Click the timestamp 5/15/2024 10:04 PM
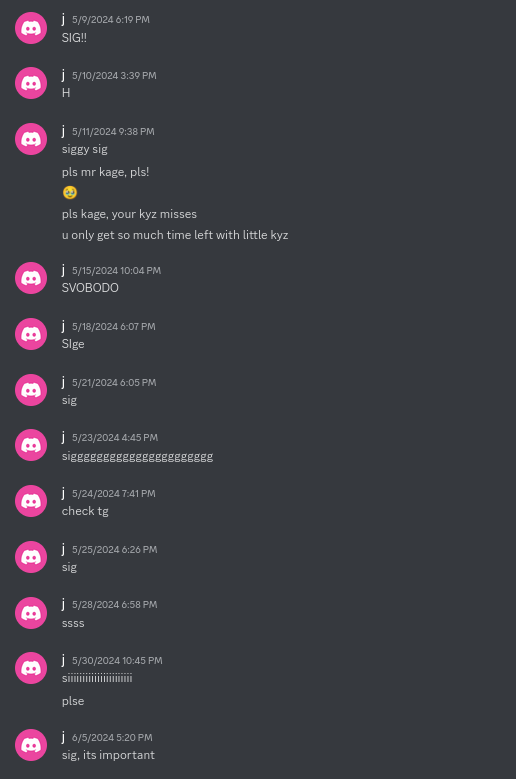The height and width of the screenshot is (779, 516). pos(116,271)
